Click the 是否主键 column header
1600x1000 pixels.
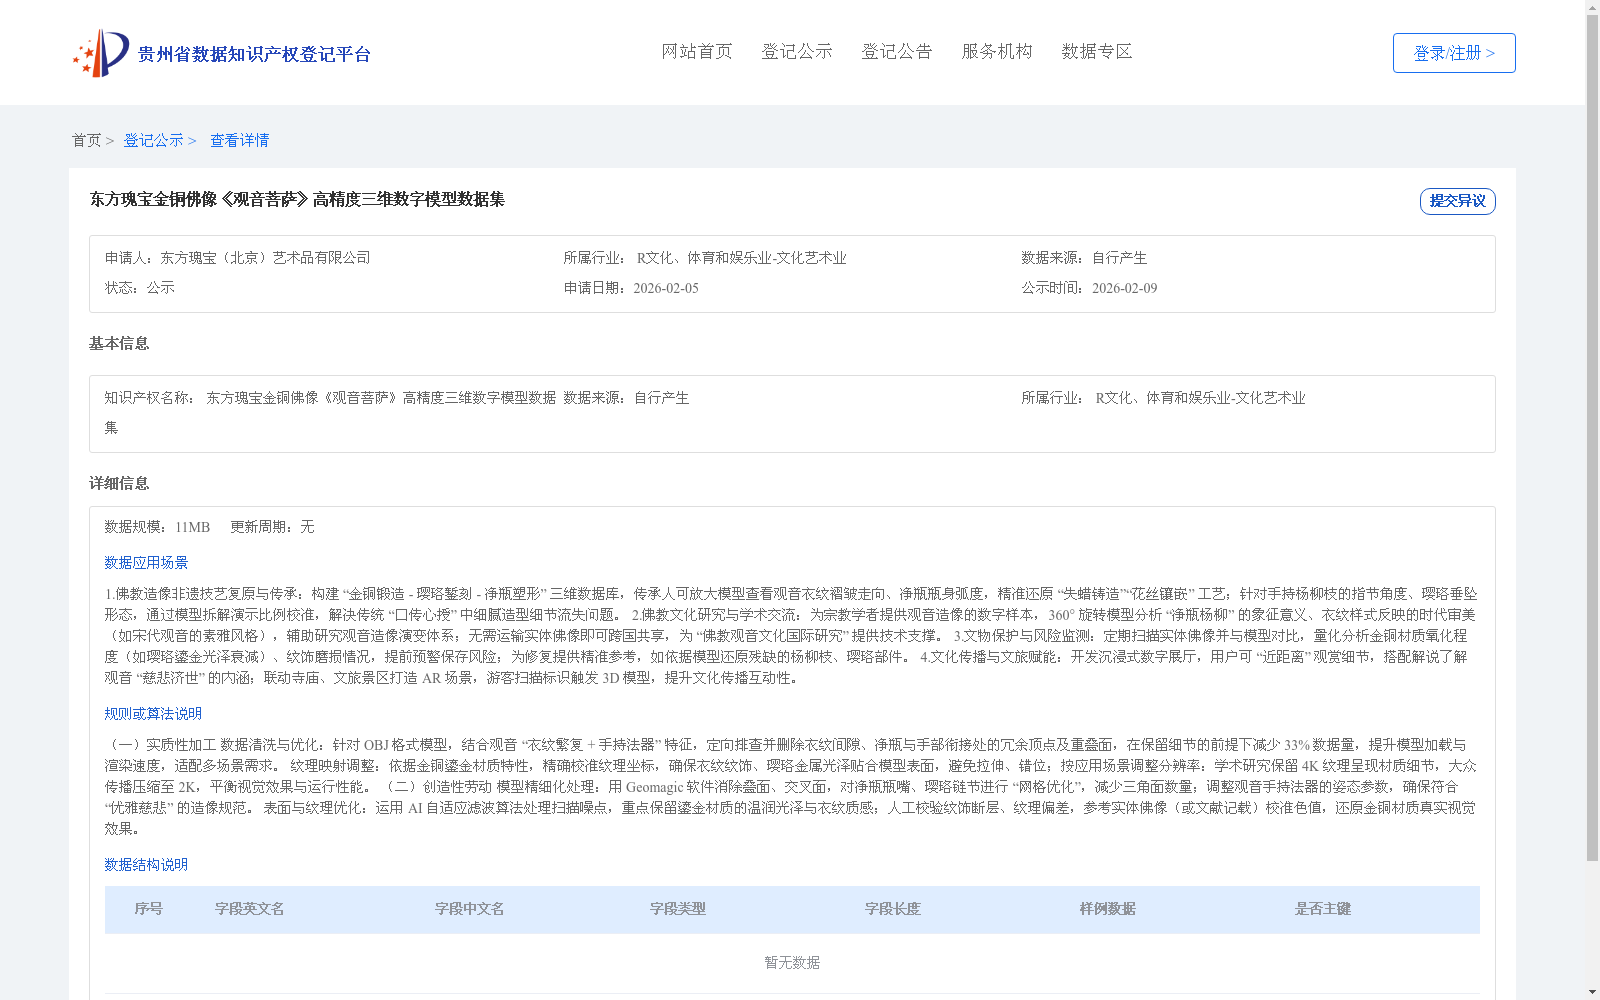coord(1323,909)
